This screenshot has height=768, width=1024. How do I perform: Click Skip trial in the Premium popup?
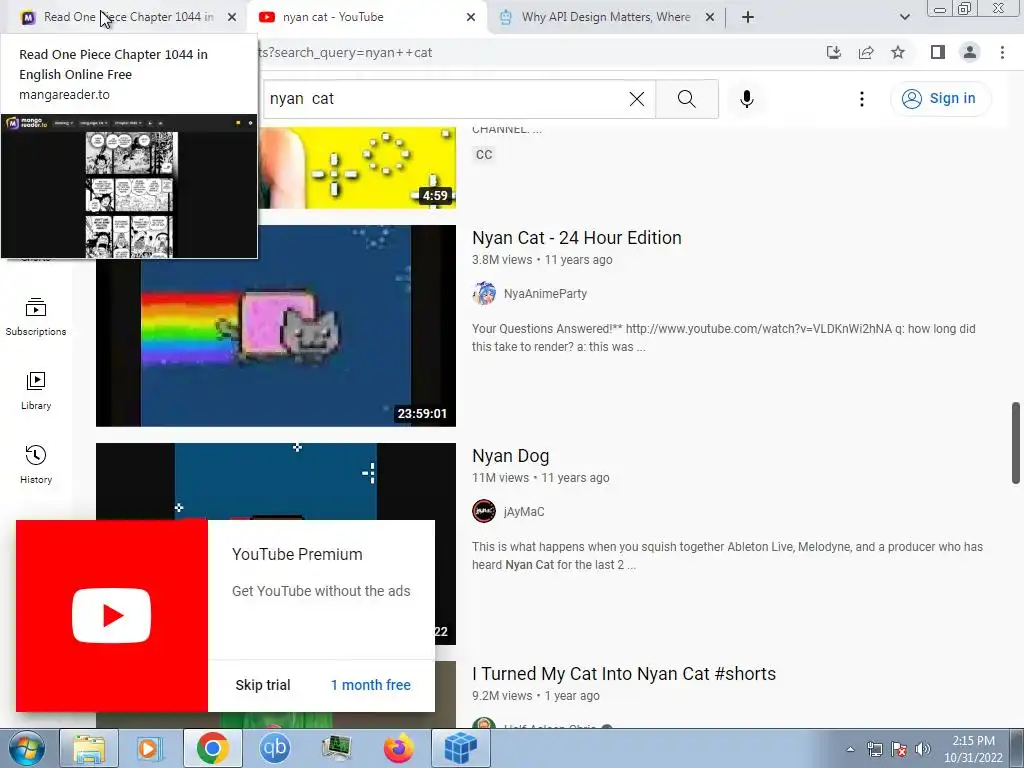pos(263,685)
